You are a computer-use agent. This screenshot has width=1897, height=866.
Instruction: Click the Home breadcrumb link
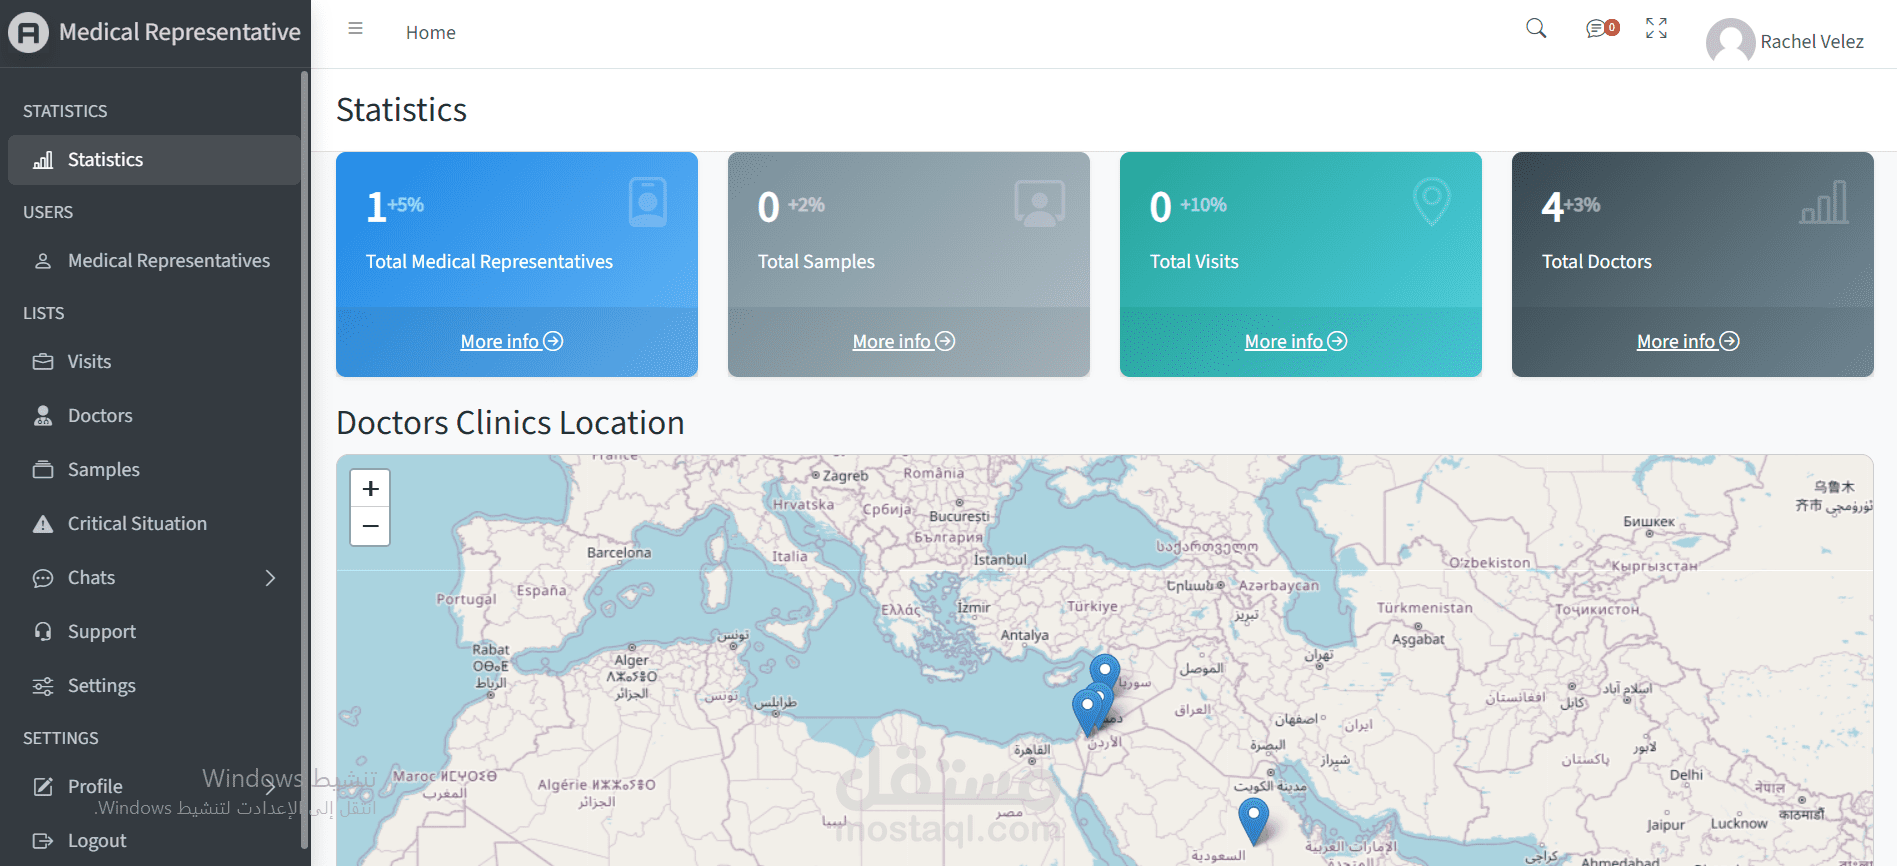pyautogui.click(x=431, y=33)
